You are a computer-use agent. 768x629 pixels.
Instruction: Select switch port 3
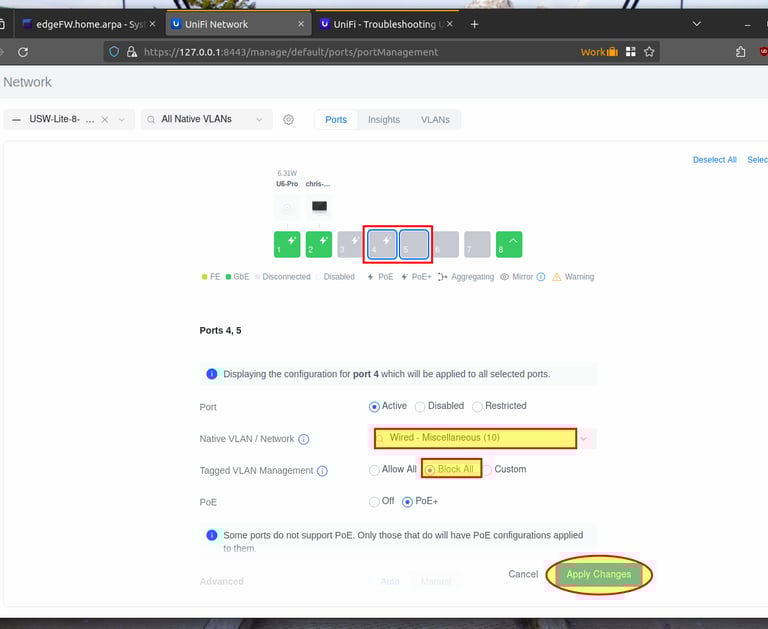tap(350, 244)
